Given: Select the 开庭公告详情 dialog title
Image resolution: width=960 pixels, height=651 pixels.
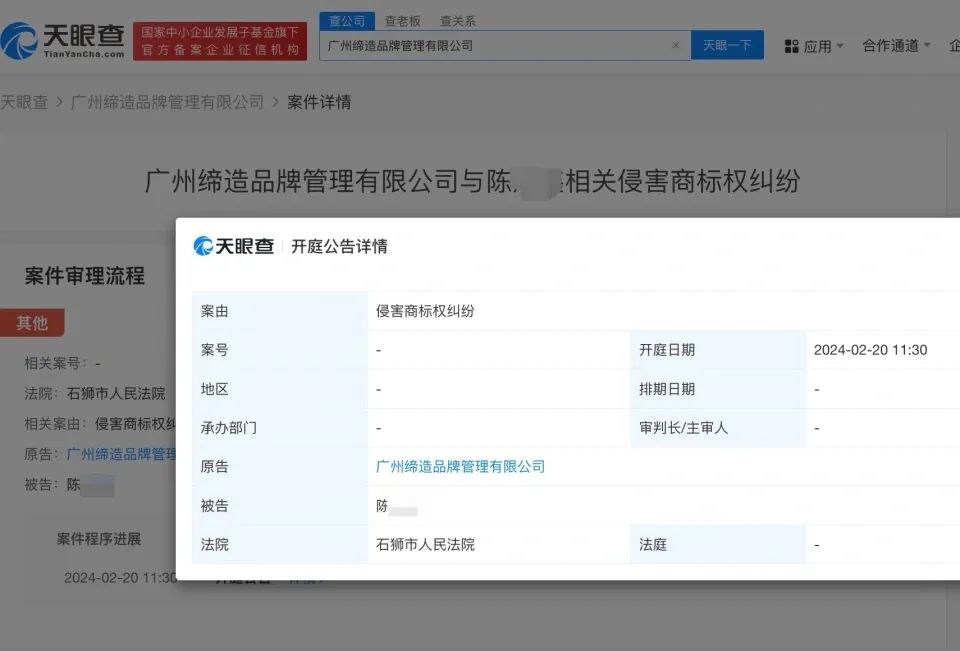Looking at the screenshot, I should pos(339,246).
